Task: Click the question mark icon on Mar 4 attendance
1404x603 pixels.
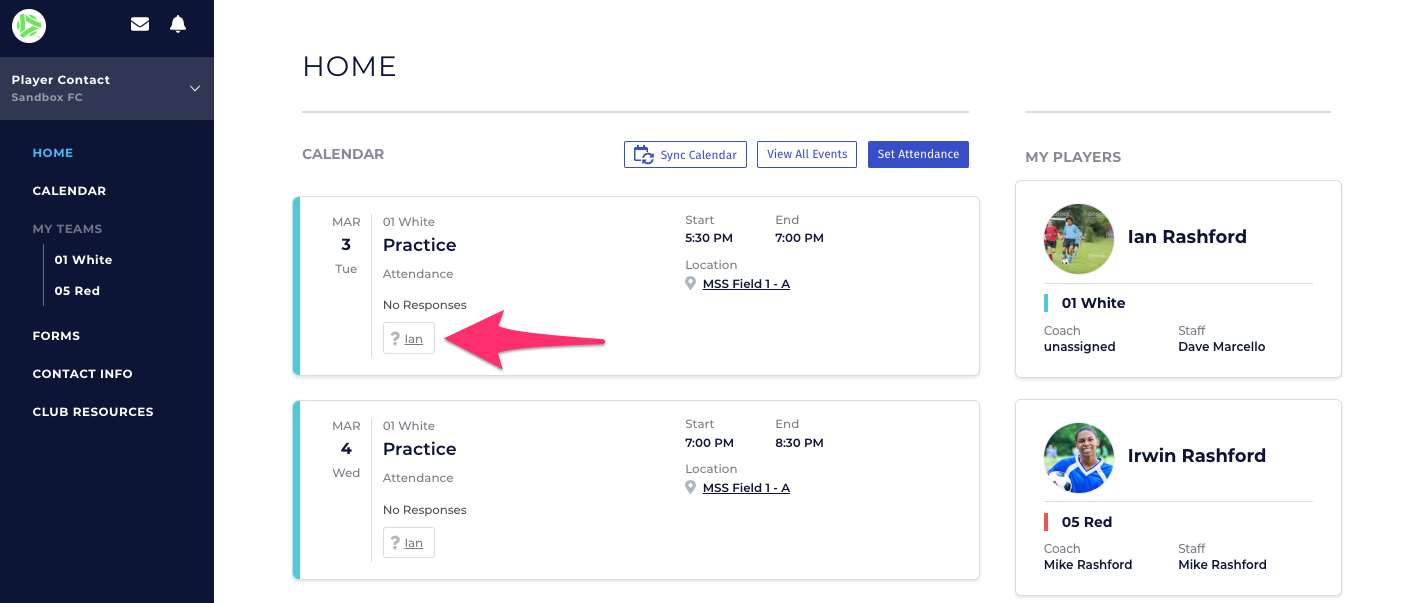Action: (395, 543)
